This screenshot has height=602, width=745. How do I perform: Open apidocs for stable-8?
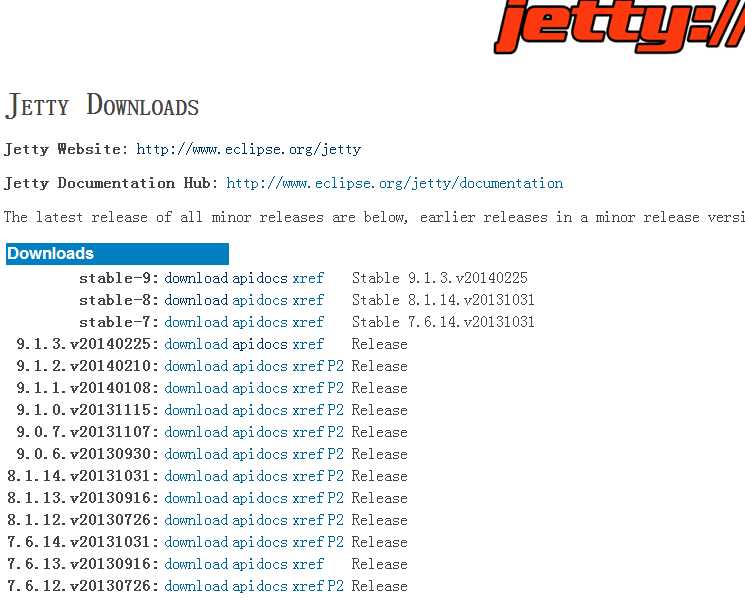click(x=260, y=300)
